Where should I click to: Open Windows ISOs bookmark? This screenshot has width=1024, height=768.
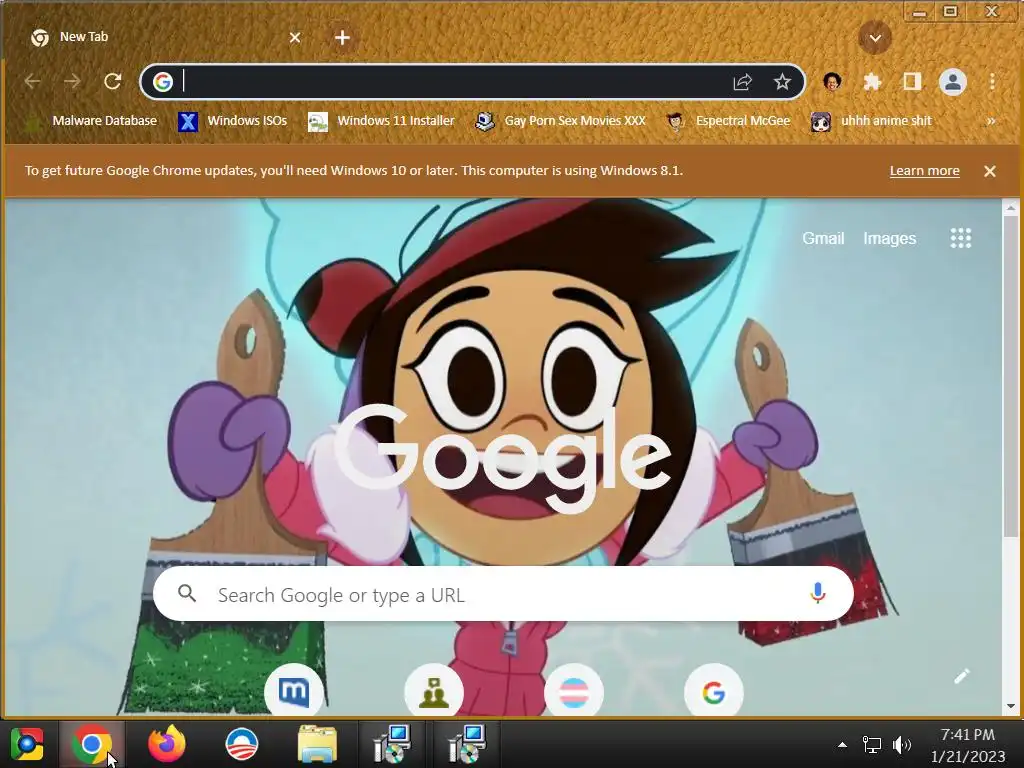click(x=232, y=121)
